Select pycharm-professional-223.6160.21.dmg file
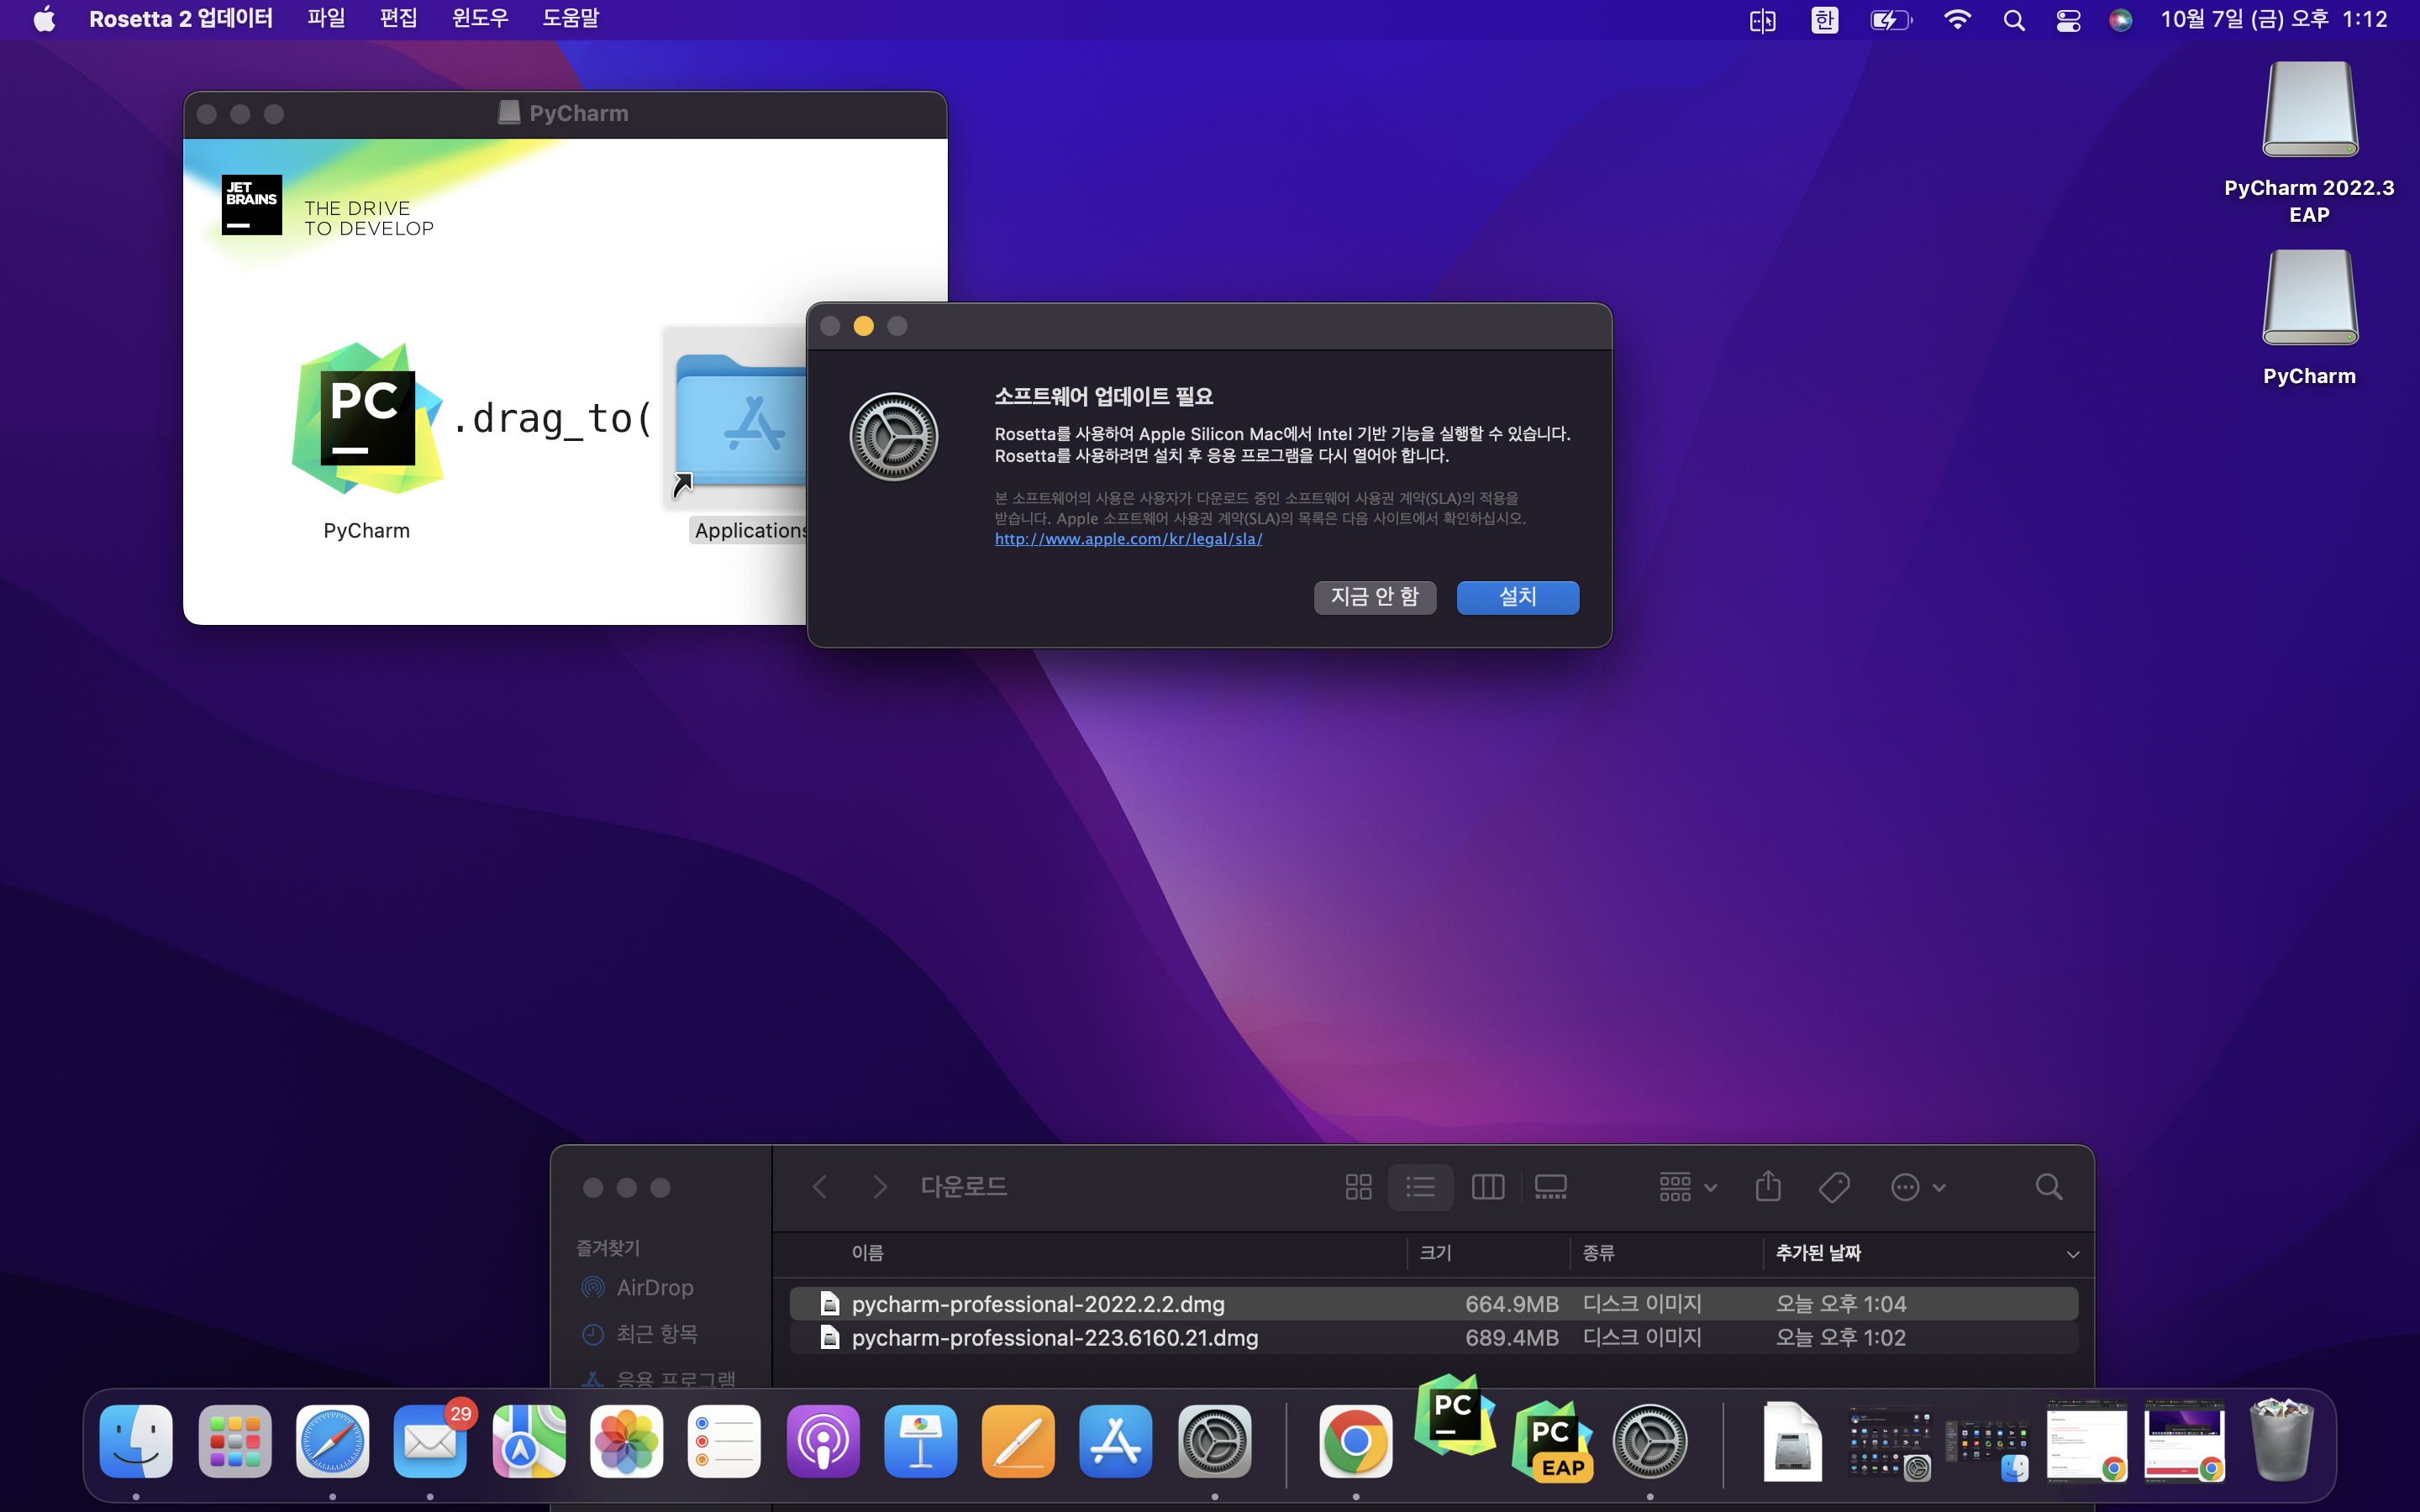 point(1433,1338)
